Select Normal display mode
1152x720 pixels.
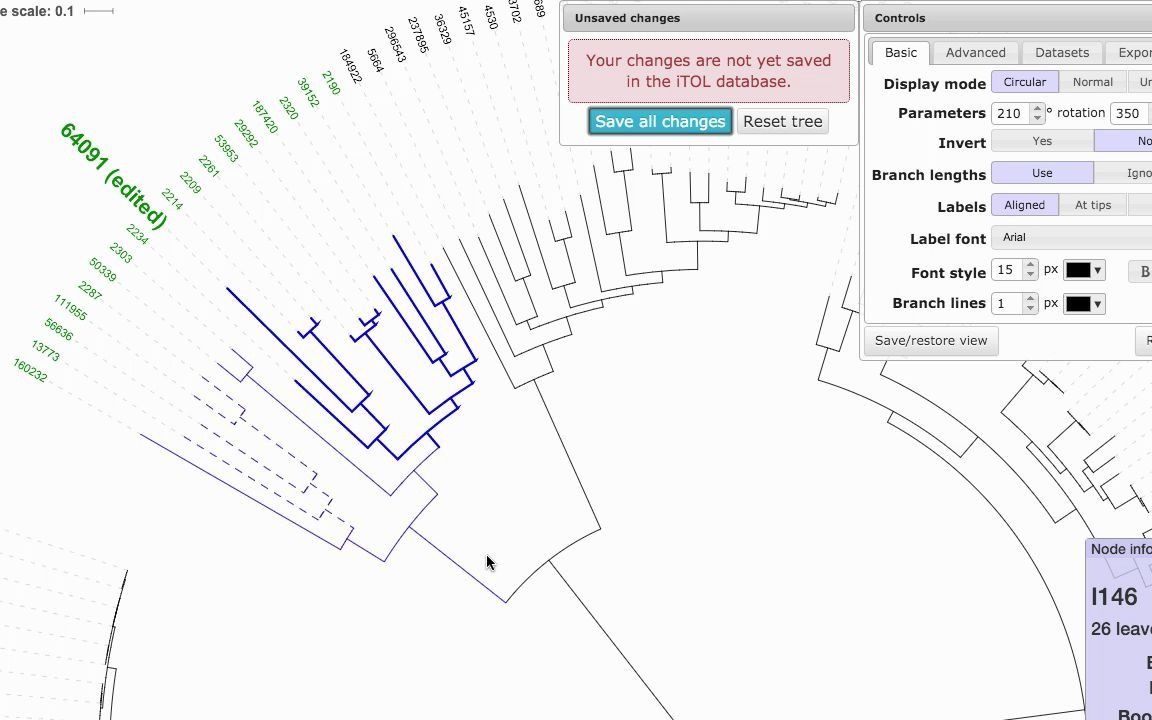[x=1092, y=82]
